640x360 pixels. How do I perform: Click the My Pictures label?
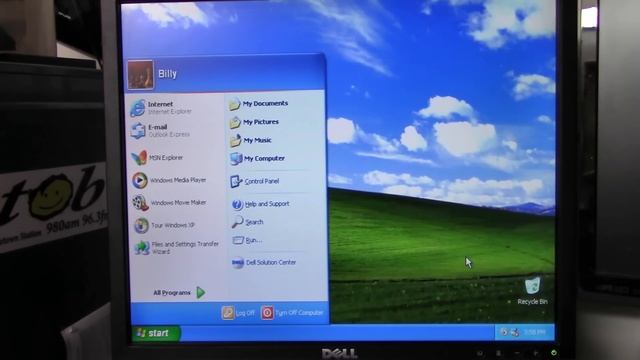[x=261, y=122]
